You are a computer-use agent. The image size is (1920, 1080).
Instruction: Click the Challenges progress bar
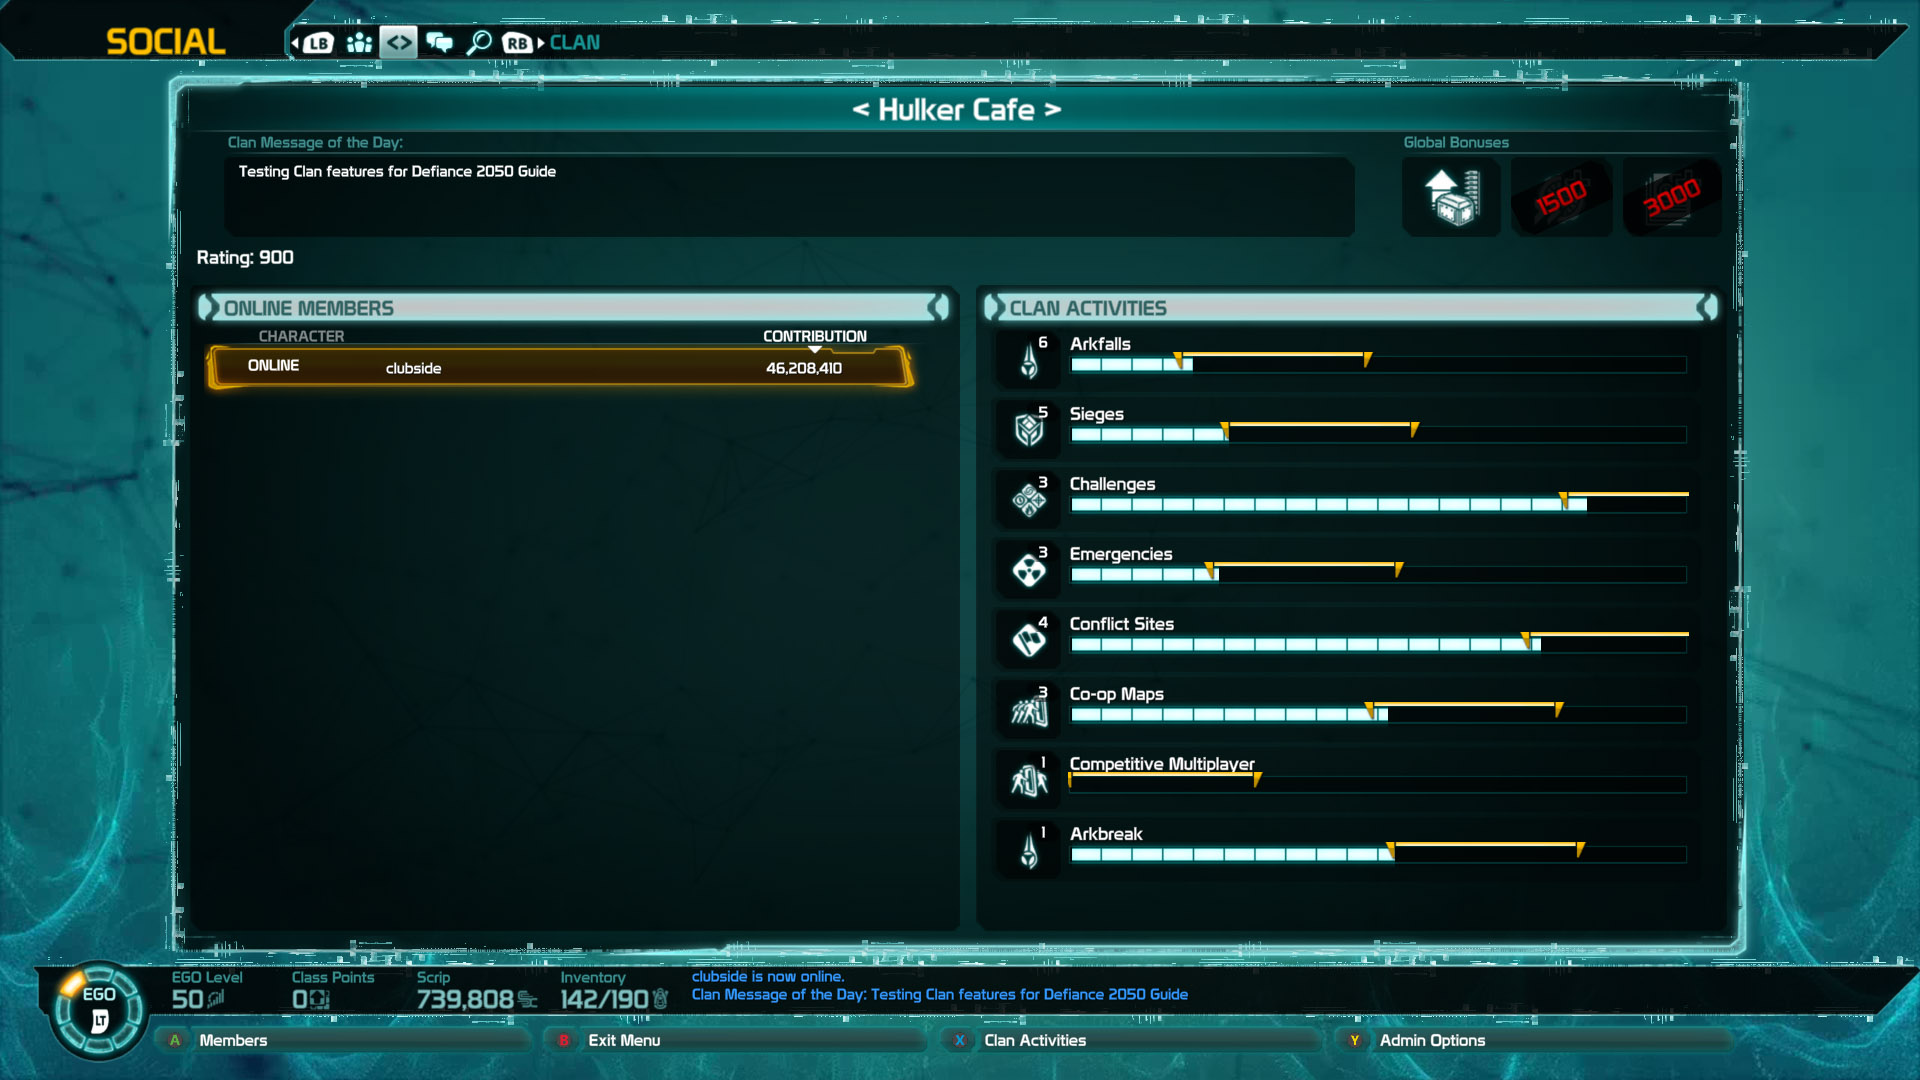tap(1379, 505)
